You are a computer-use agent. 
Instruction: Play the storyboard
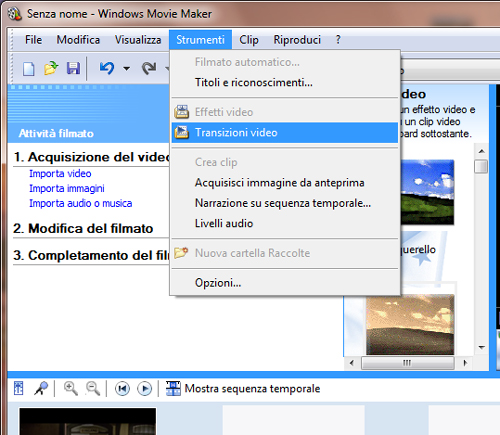pyautogui.click(x=145, y=389)
